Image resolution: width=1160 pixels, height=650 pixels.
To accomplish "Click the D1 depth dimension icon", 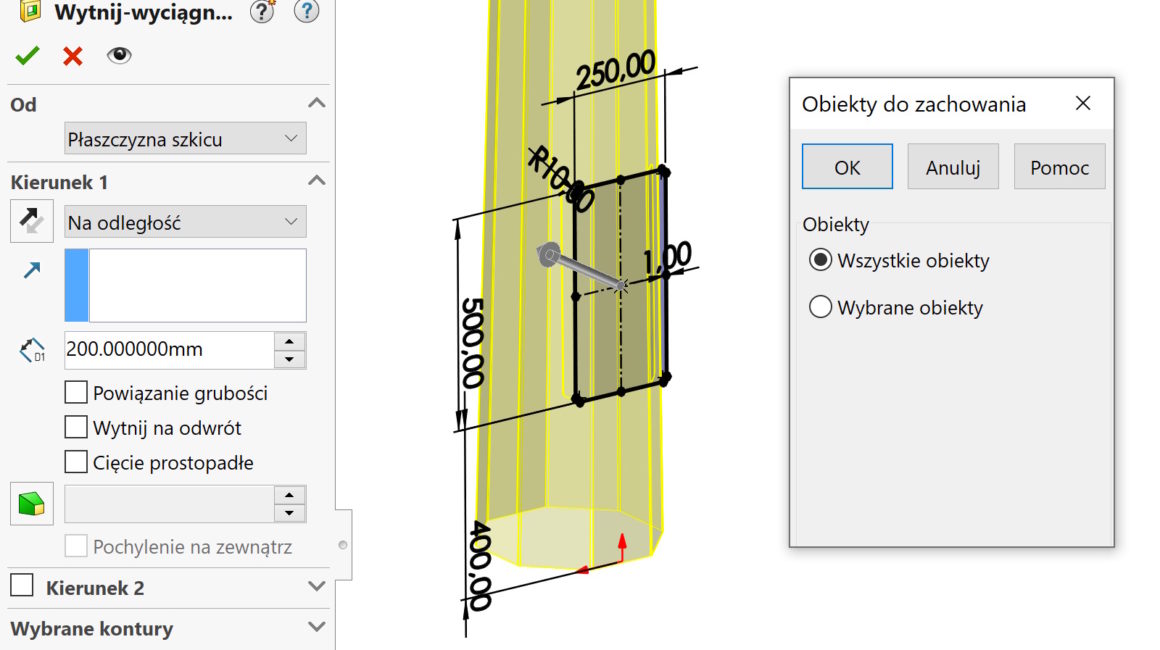I will [31, 350].
